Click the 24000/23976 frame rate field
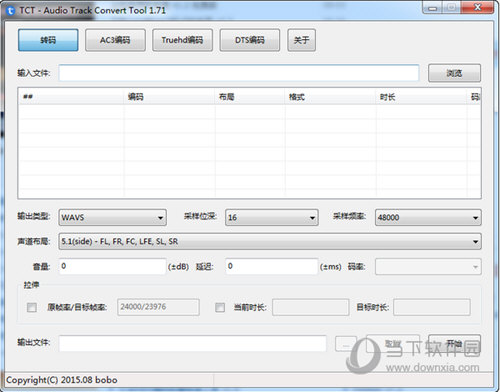The image size is (500, 392). click(158, 307)
